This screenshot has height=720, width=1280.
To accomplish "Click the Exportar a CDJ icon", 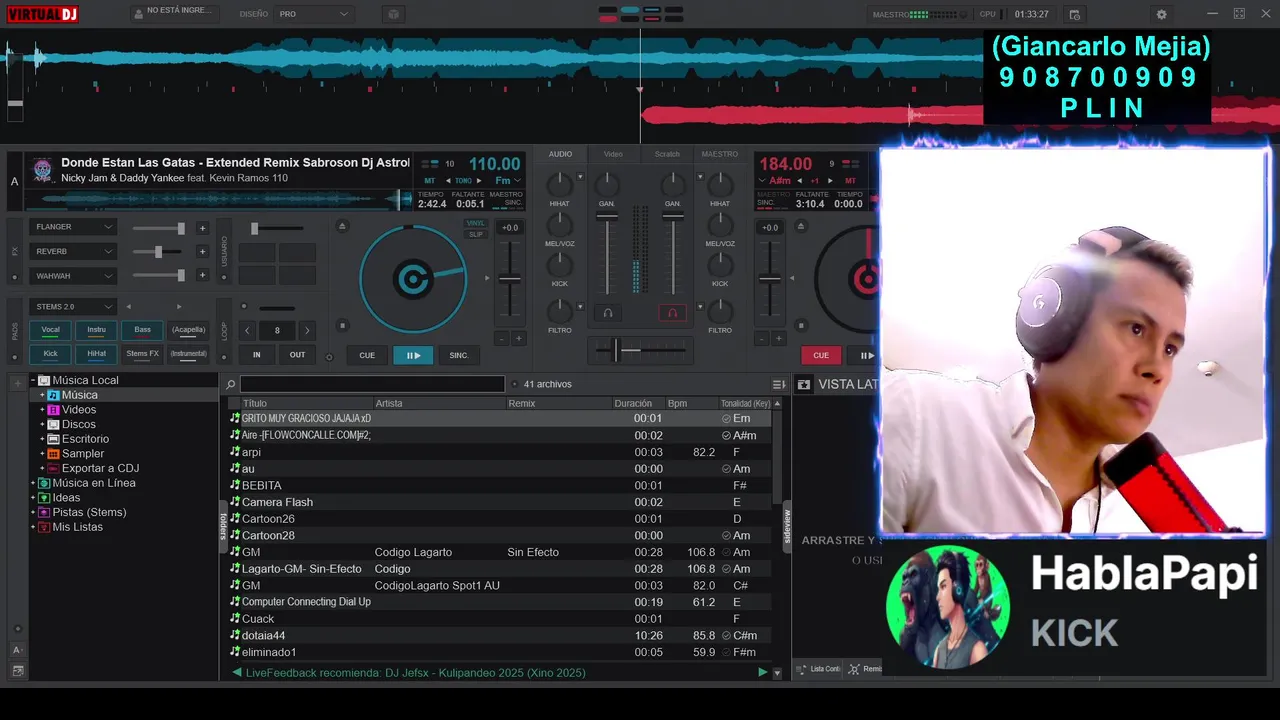I will point(53,468).
